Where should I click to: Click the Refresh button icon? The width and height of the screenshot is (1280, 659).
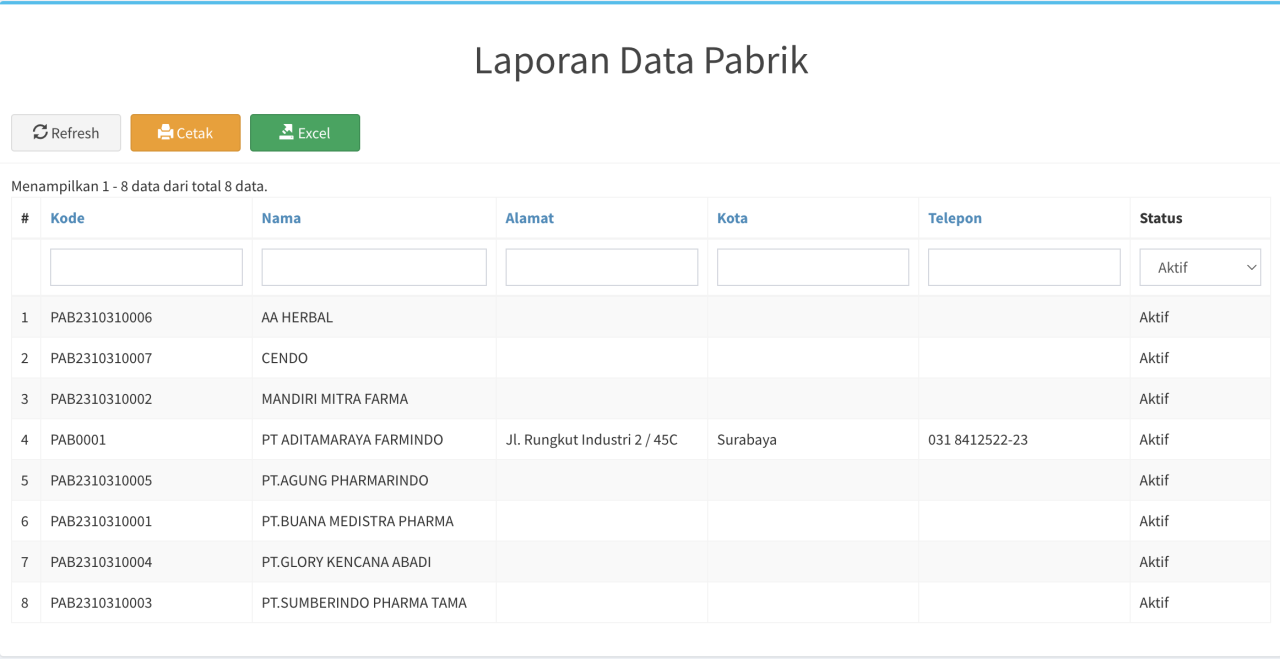click(40, 132)
